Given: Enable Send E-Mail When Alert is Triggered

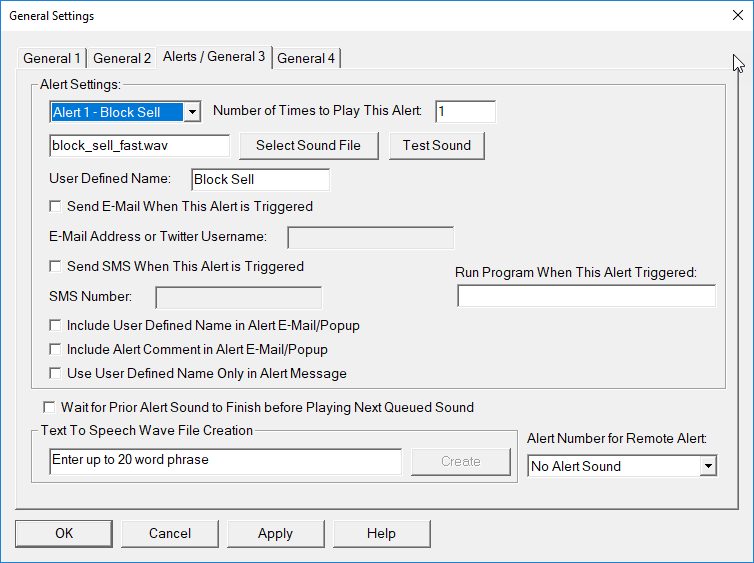Looking at the screenshot, I should 56,207.
